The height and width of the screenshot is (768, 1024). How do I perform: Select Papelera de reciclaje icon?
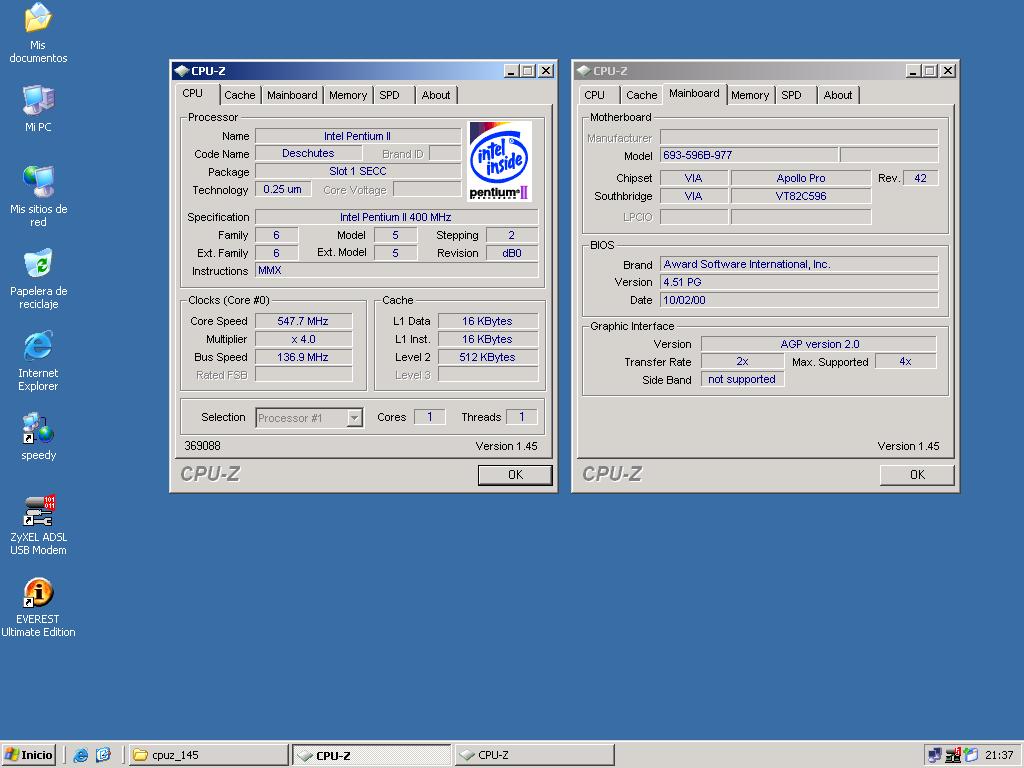pyautogui.click(x=38, y=278)
